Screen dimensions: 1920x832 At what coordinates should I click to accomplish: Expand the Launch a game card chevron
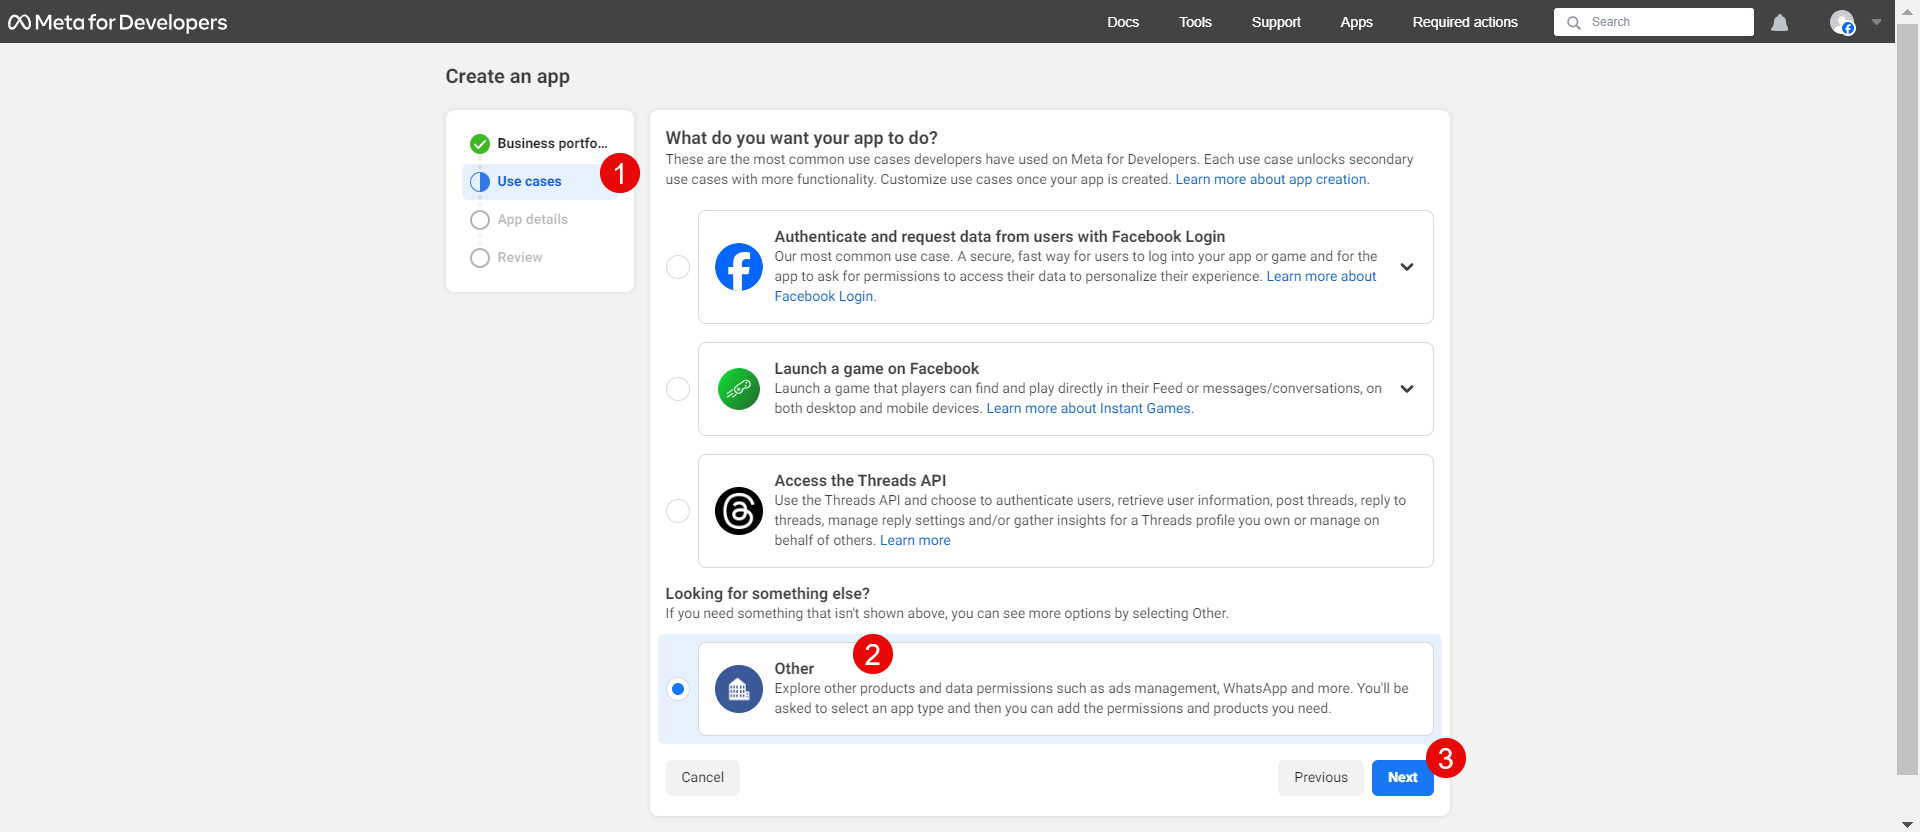1407,389
